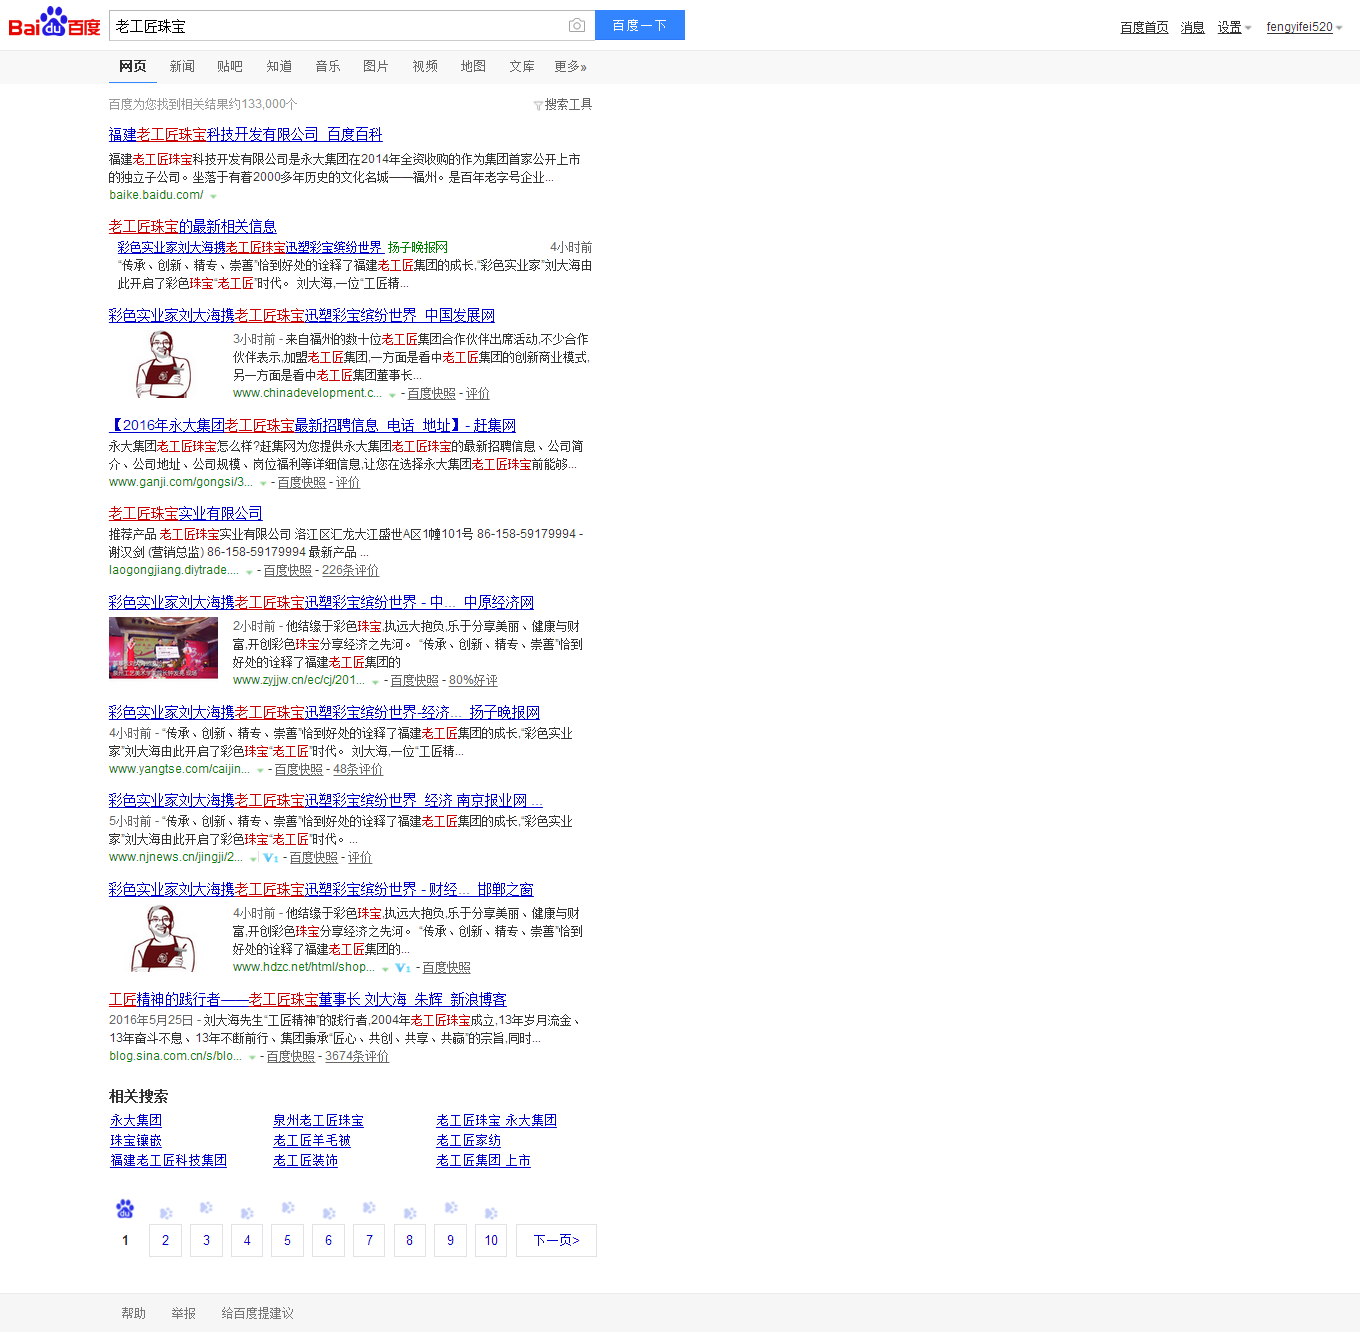Expand the arrow next to baike.baidu.com
1360x1332 pixels.
[213, 197]
